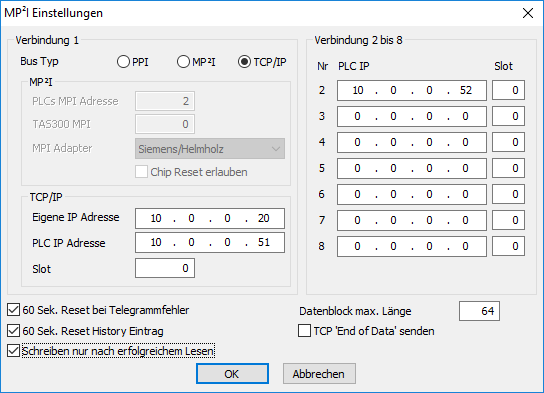Close the MP²I Einstellungen dialog

pos(528,13)
